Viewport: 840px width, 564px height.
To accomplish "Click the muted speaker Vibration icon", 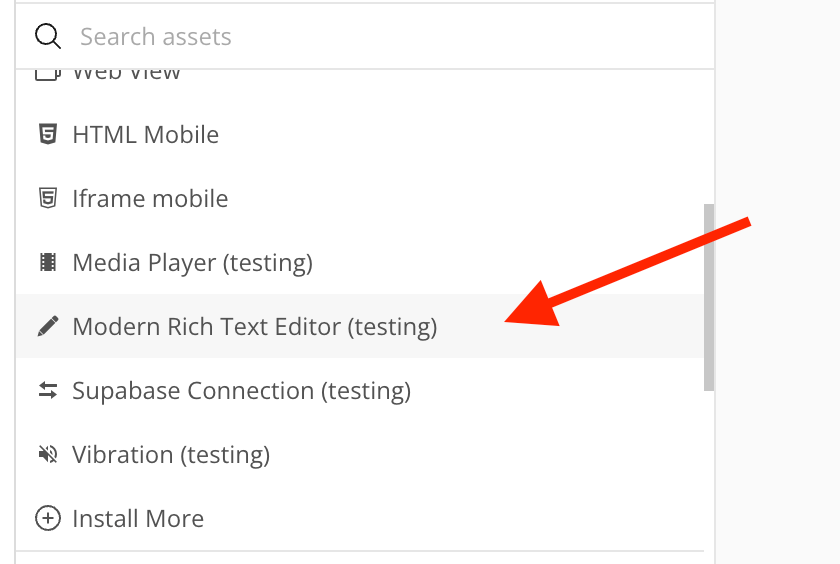I will point(47,455).
